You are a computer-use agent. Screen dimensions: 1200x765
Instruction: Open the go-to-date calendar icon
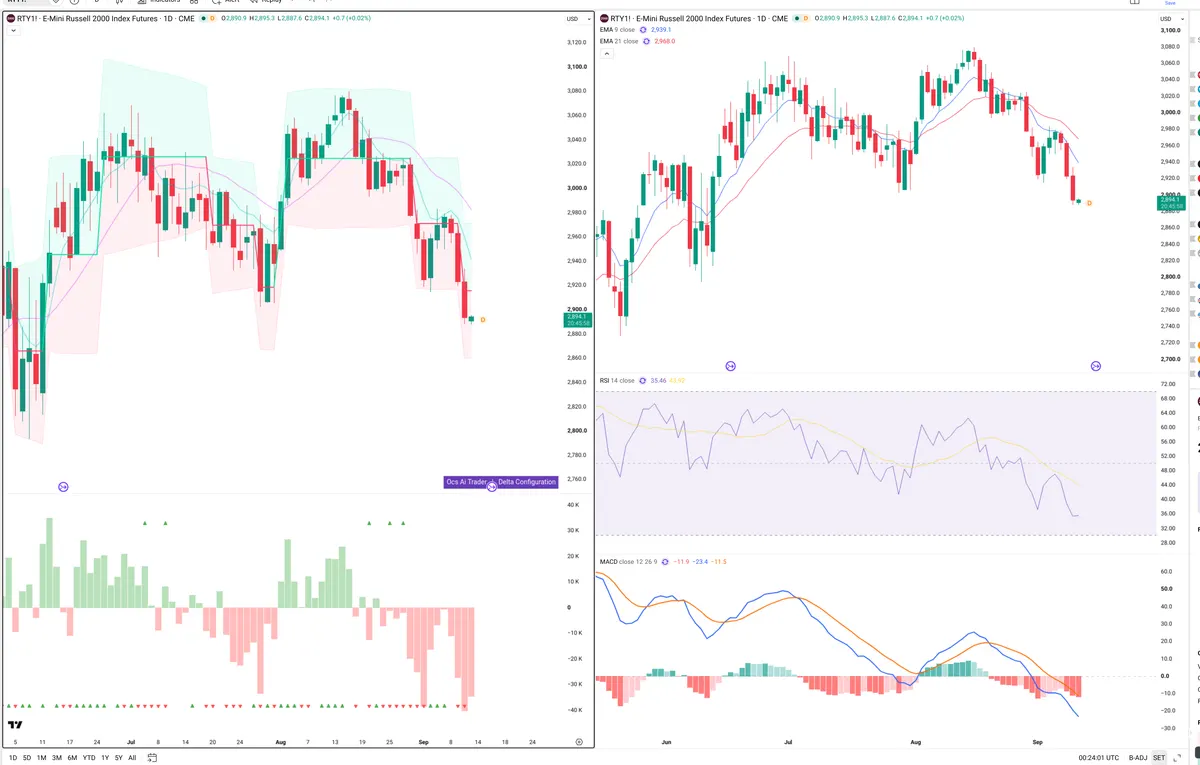click(151, 758)
